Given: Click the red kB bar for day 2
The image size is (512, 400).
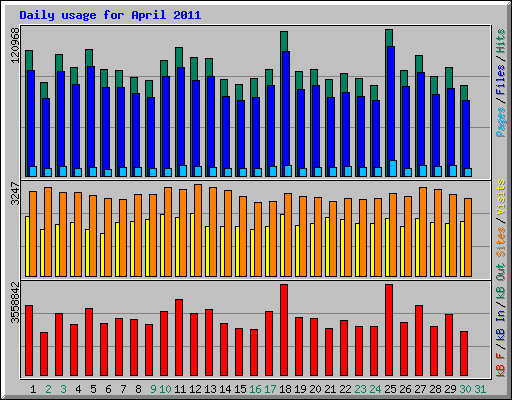Looking at the screenshot, I should (x=44, y=354).
